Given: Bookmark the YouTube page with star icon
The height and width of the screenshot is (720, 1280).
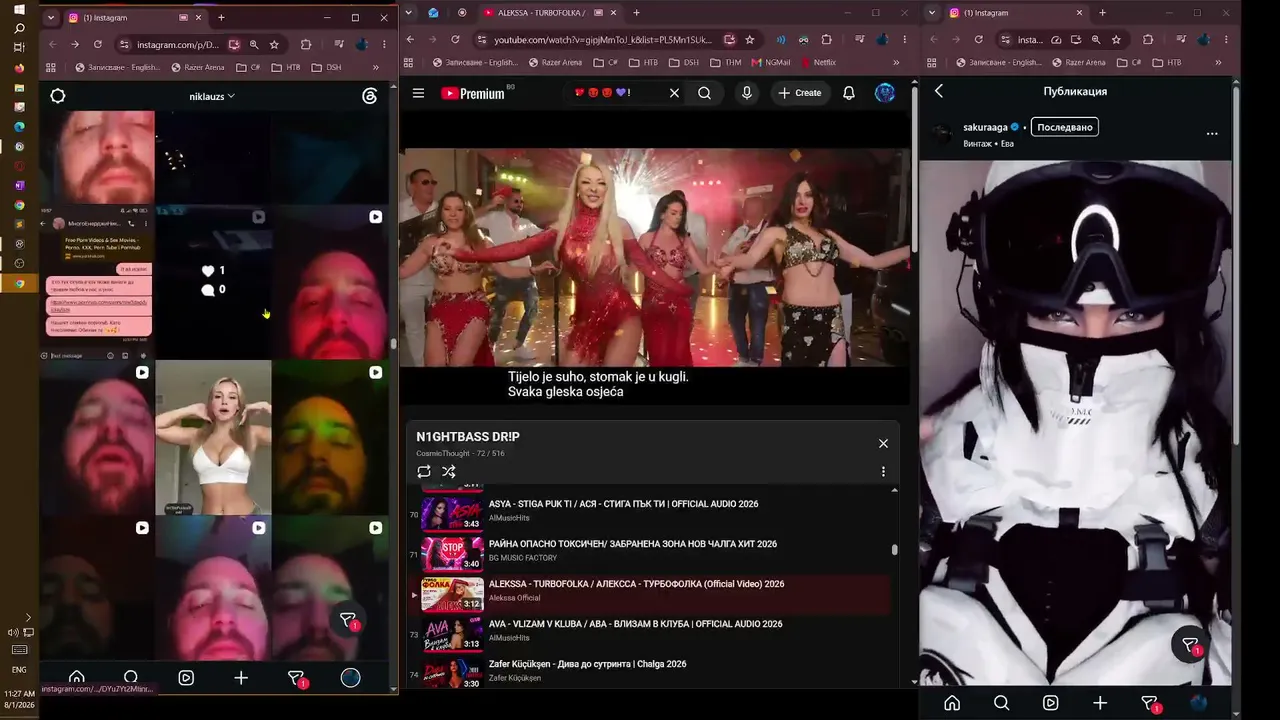Looking at the screenshot, I should click(749, 40).
